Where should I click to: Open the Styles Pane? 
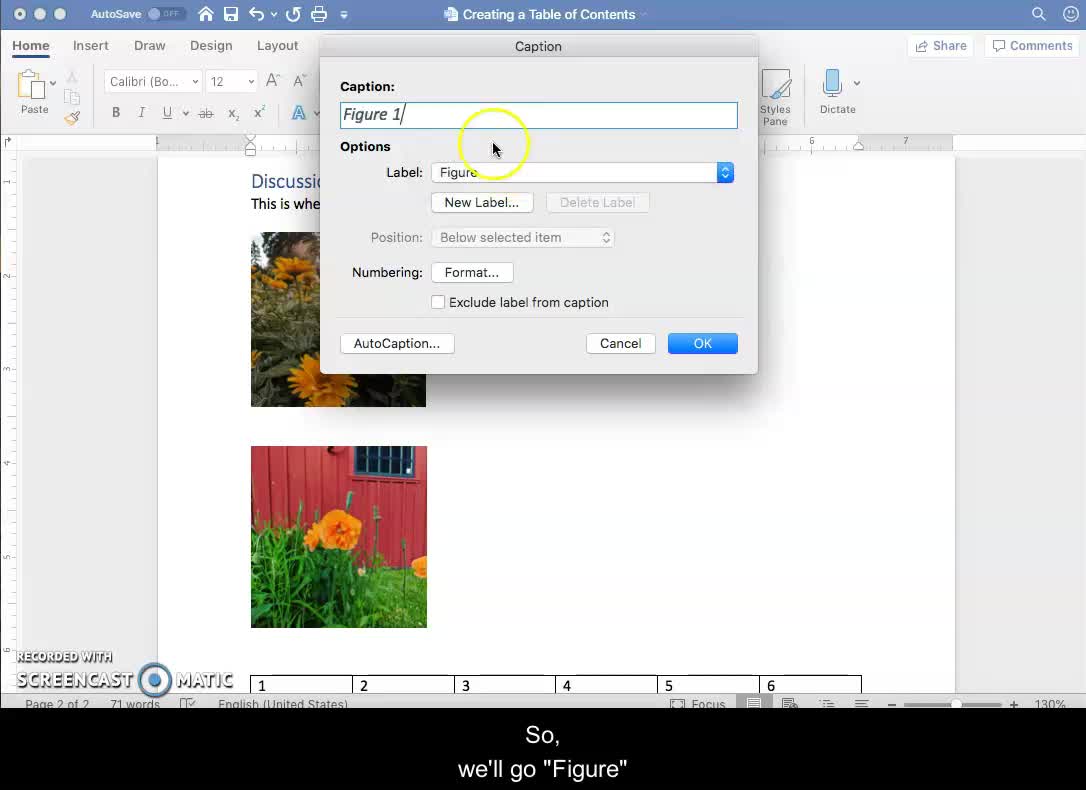click(775, 97)
